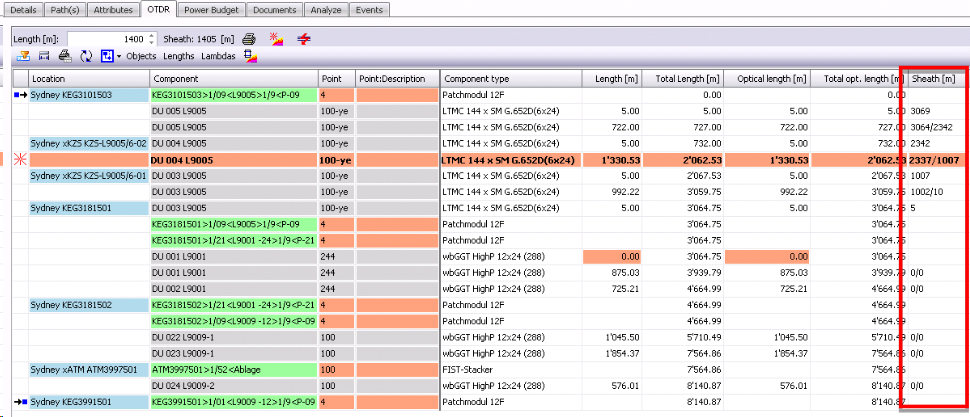Select the Sydney xATM ATM3997501 location cell
This screenshot has height=417, width=970.
click(x=90, y=369)
